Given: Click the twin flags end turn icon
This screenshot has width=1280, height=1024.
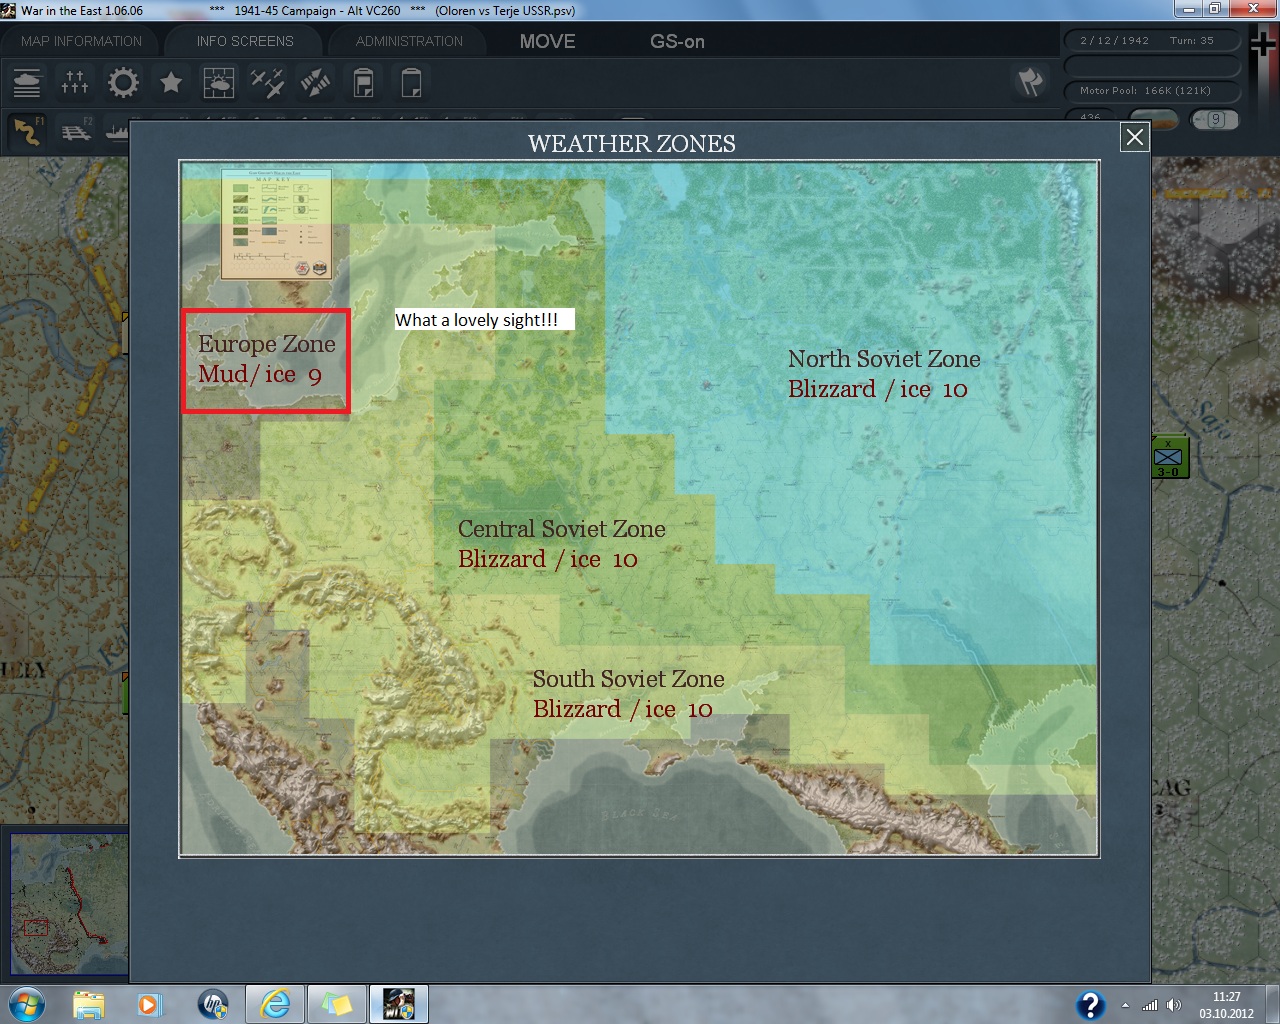Looking at the screenshot, I should 1030,82.
